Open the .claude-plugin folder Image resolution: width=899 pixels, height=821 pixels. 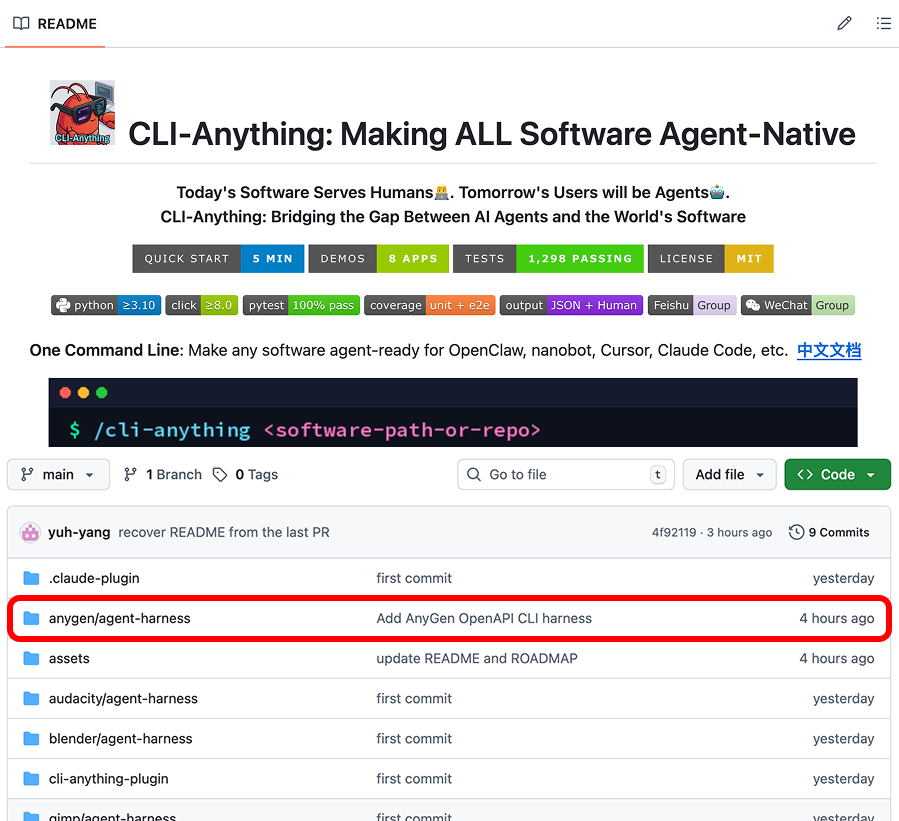coord(94,578)
